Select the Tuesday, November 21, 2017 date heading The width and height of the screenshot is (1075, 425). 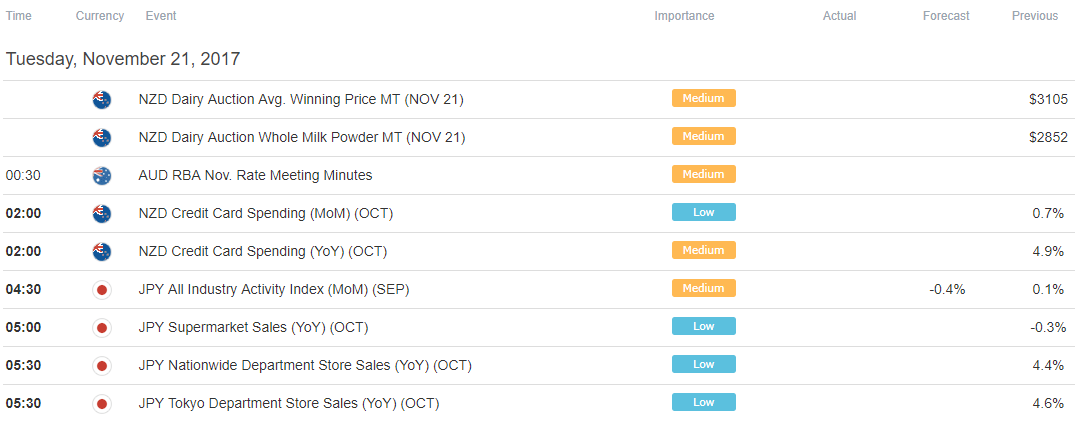coord(123,59)
